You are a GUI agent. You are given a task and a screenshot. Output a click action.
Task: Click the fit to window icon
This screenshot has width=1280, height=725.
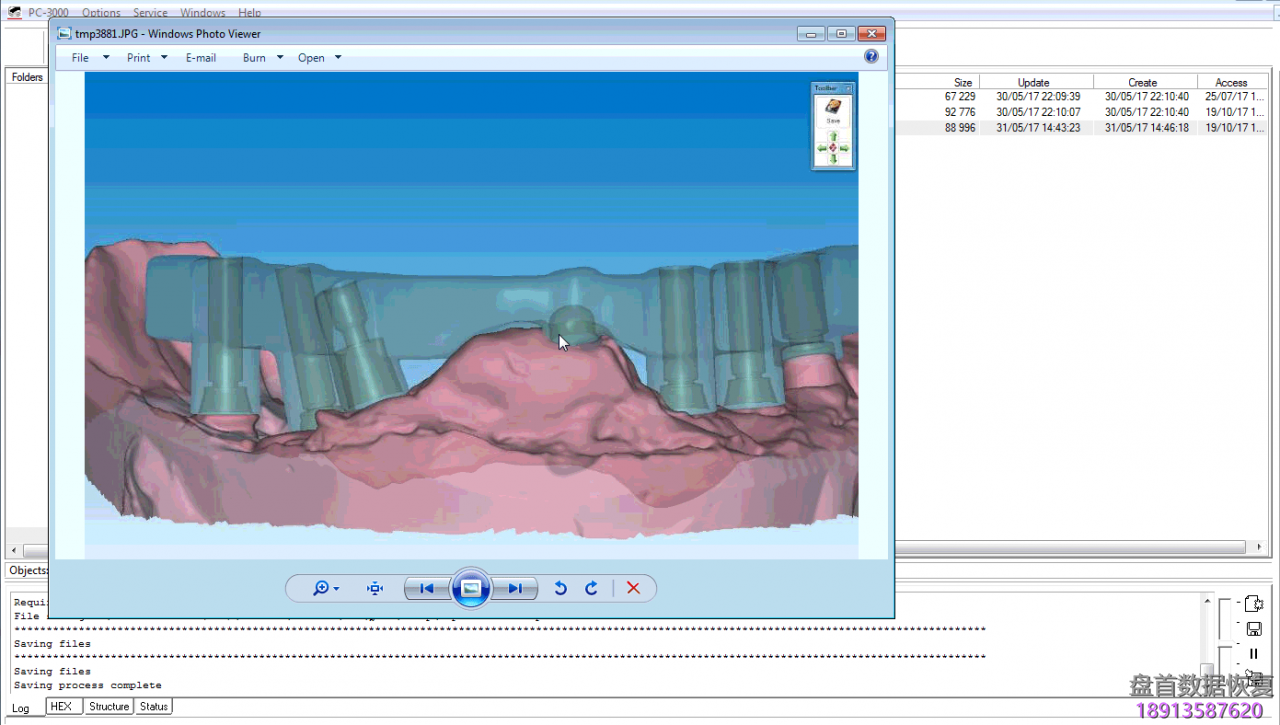pos(375,589)
